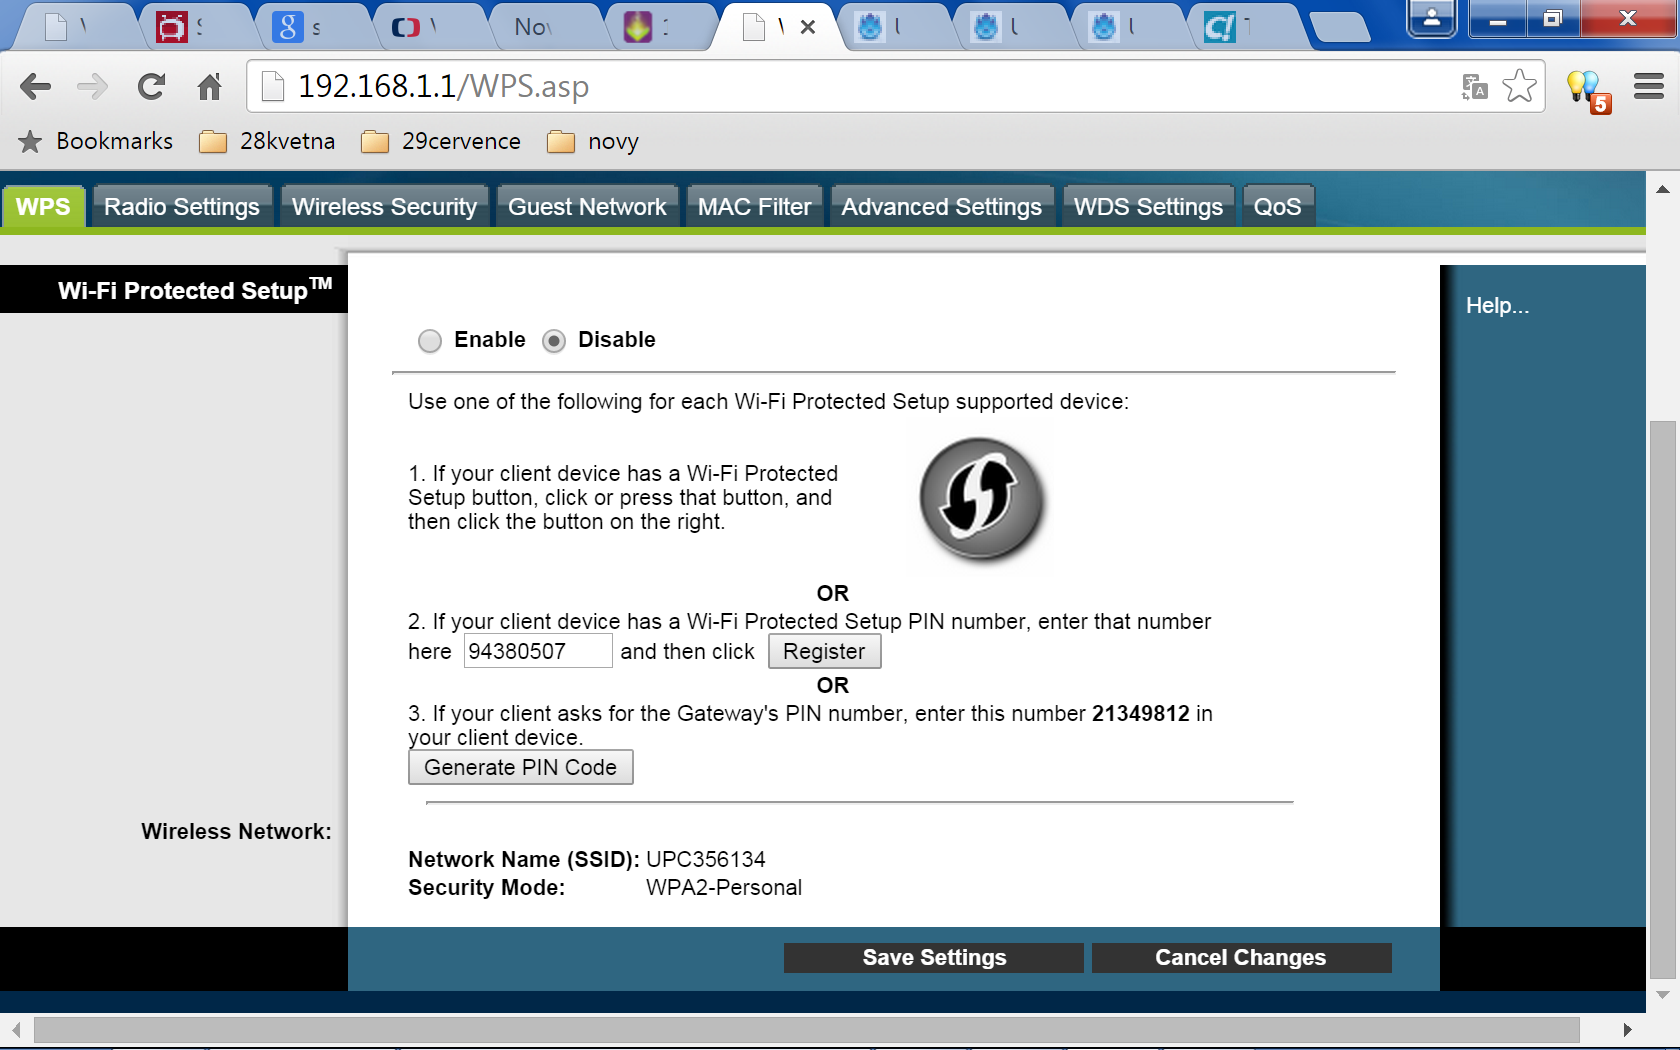1680x1050 pixels.
Task: Open the Advanced Settings tab
Action: click(941, 207)
